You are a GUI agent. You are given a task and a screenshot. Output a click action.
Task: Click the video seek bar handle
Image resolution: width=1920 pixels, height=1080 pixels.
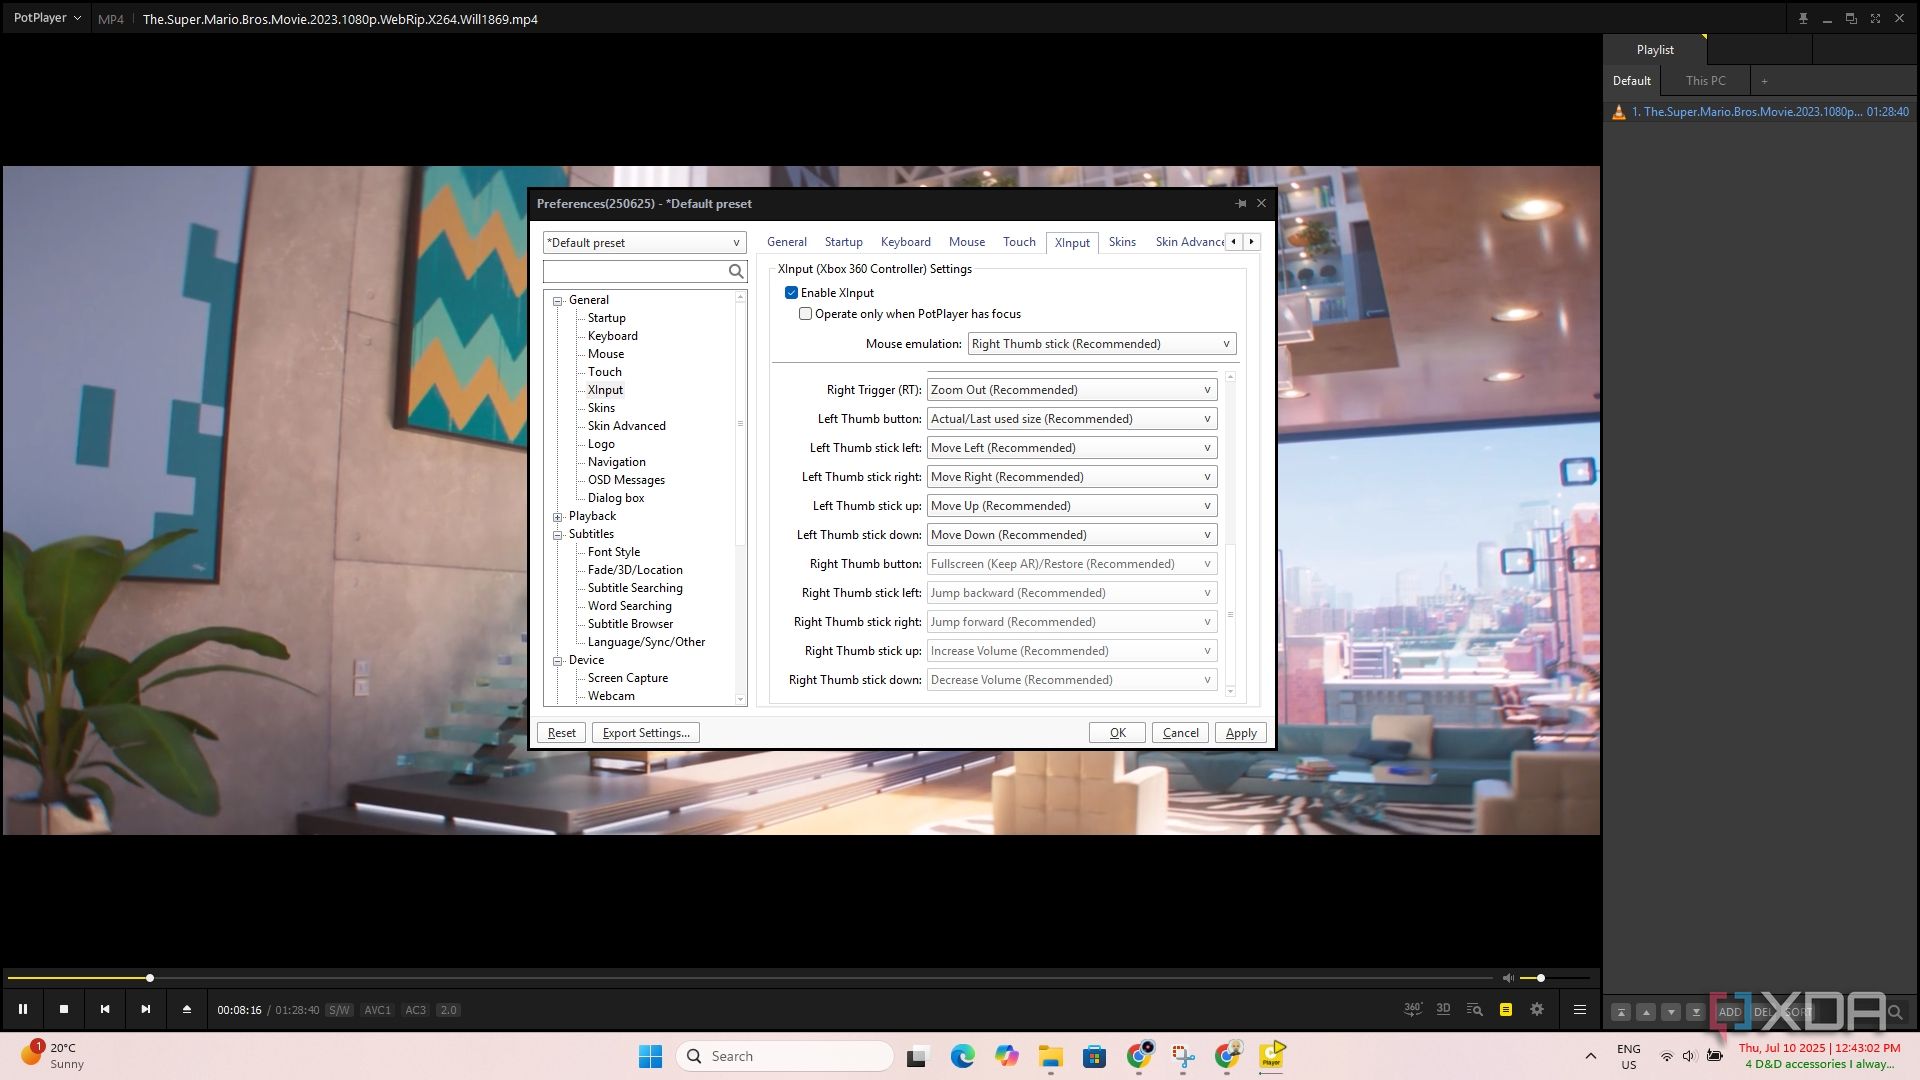coord(150,977)
